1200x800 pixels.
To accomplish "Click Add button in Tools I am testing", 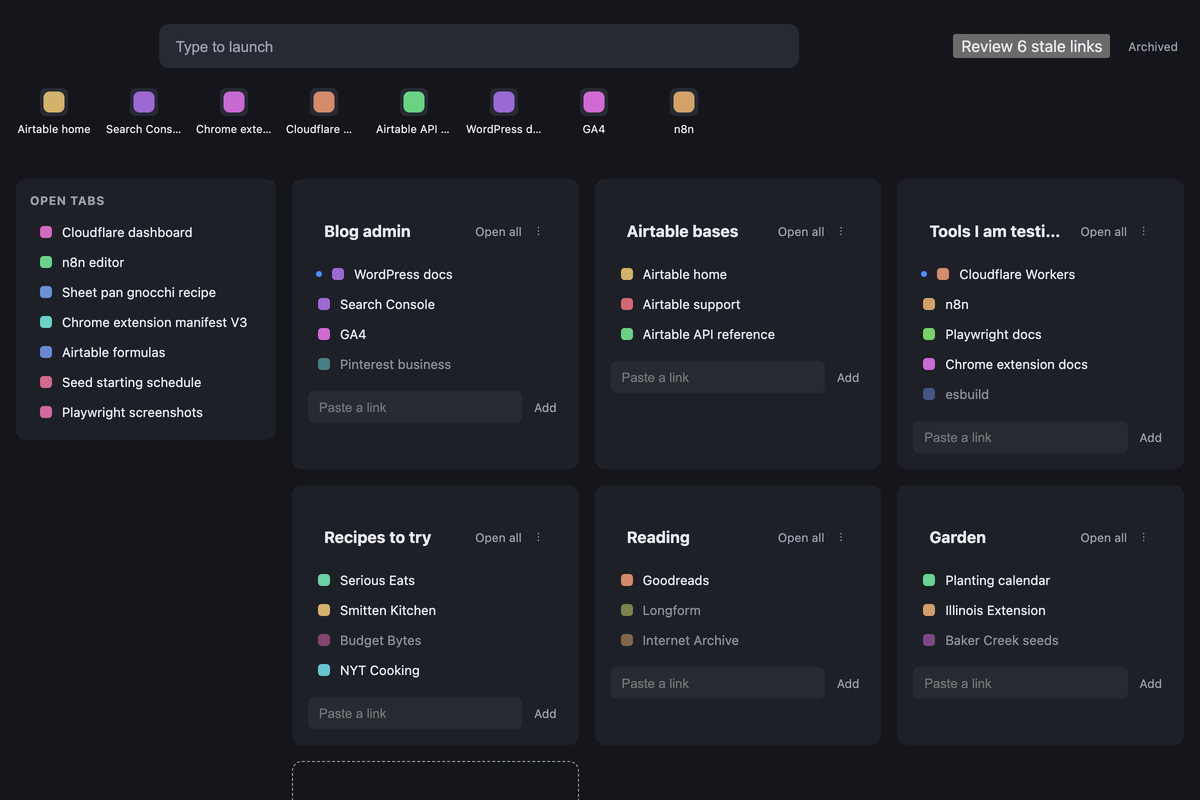I will coord(1151,437).
